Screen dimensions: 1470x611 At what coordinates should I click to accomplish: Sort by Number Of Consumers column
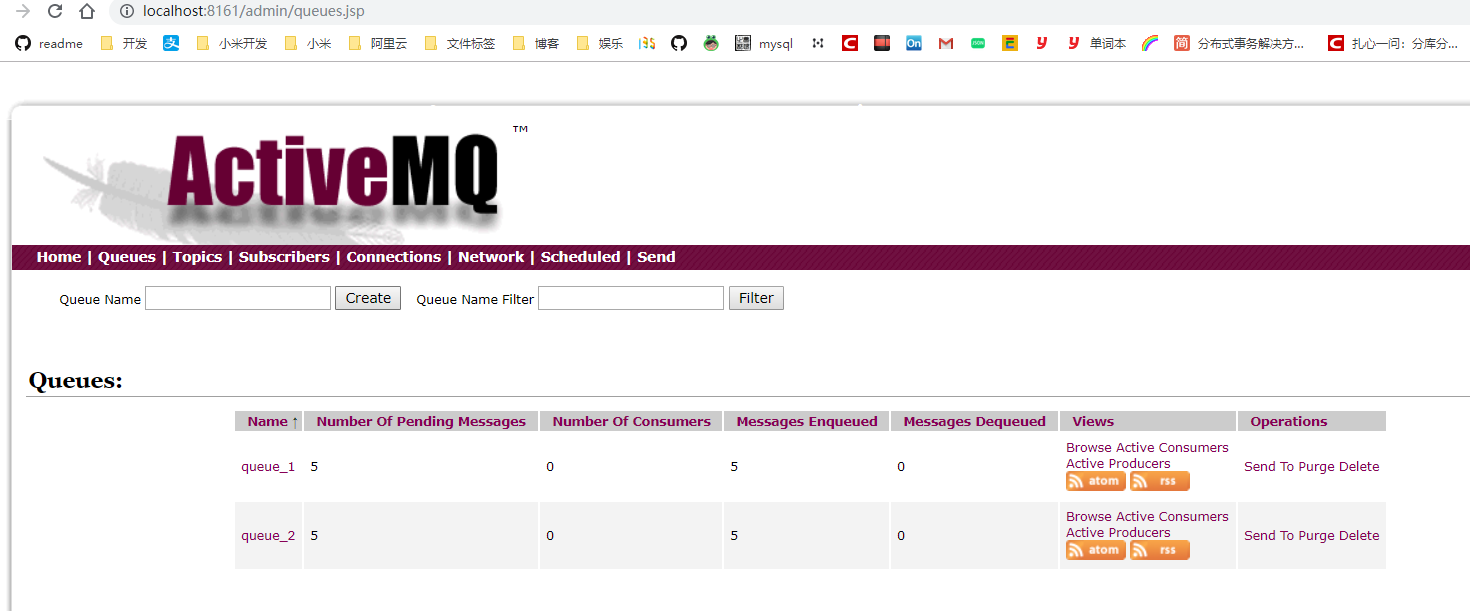pyautogui.click(x=632, y=421)
